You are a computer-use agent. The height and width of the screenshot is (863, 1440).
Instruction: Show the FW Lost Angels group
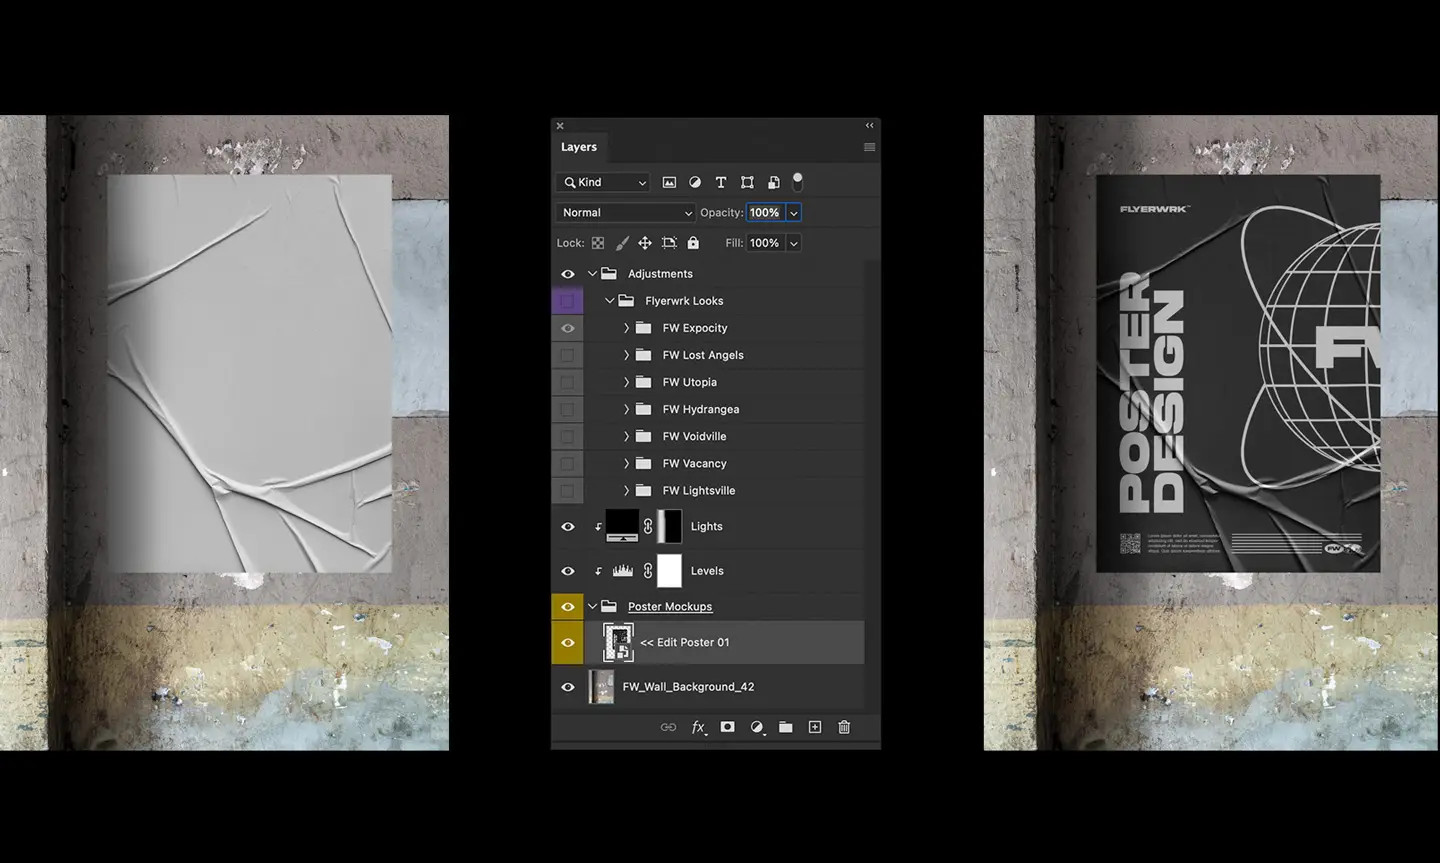point(567,354)
